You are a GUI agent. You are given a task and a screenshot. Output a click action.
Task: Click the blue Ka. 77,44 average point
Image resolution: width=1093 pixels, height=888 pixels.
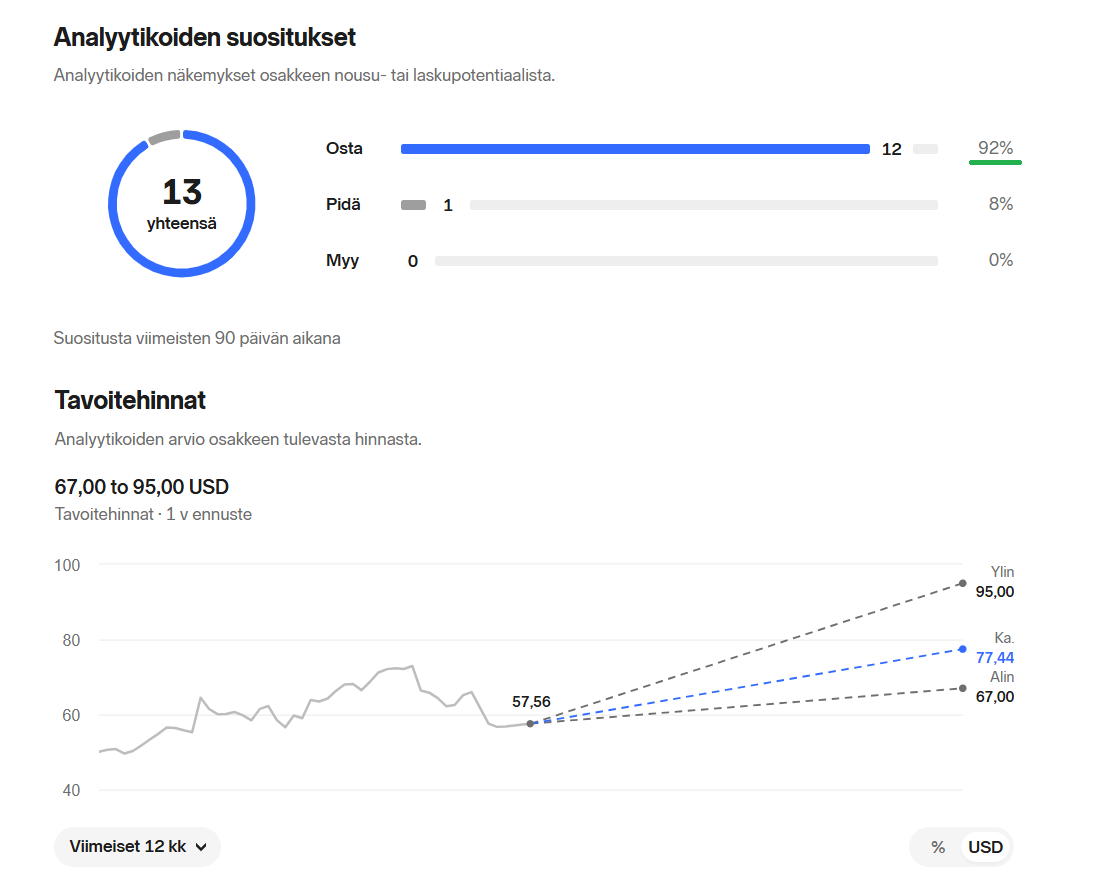[963, 649]
